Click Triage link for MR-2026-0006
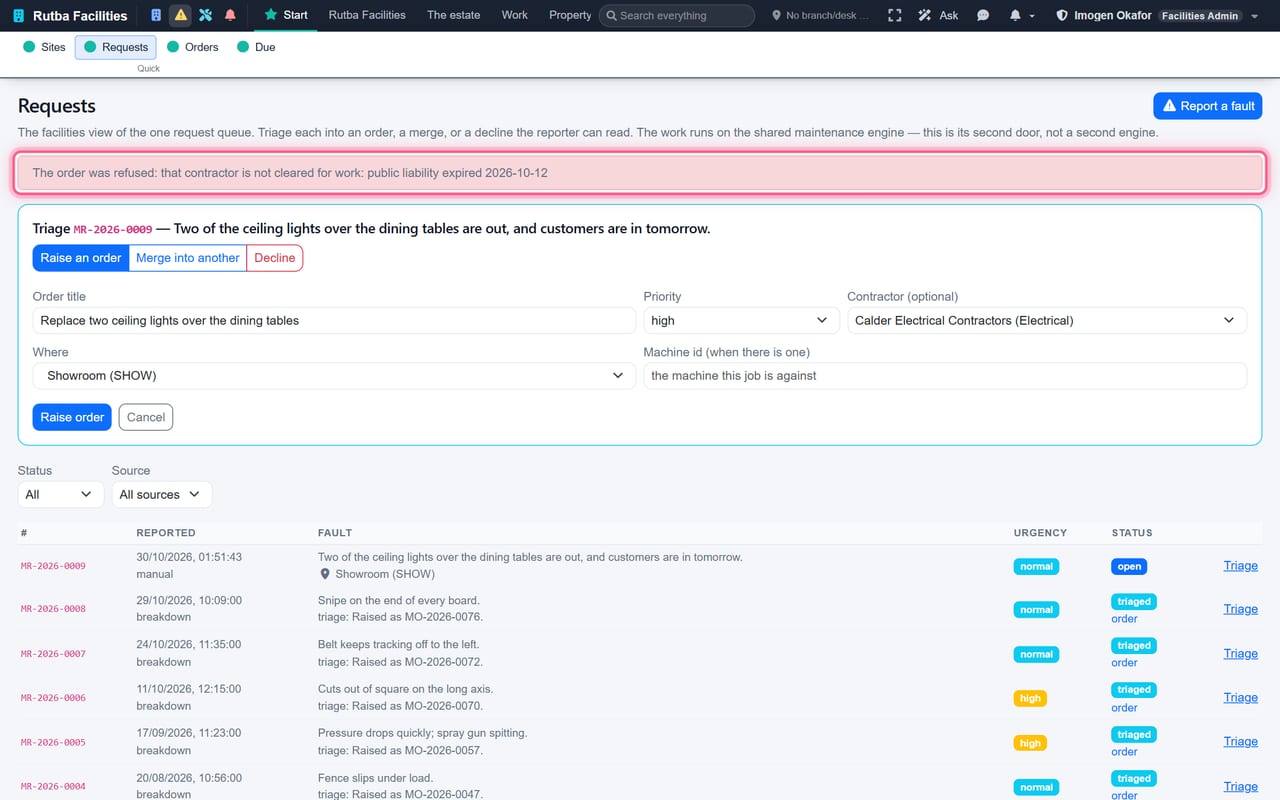 1240,697
